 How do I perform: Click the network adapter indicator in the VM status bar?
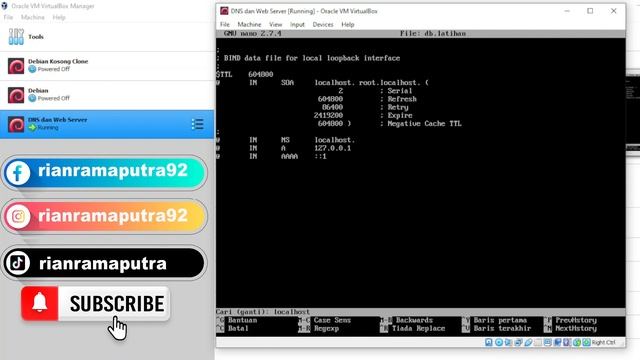[x=518, y=342]
